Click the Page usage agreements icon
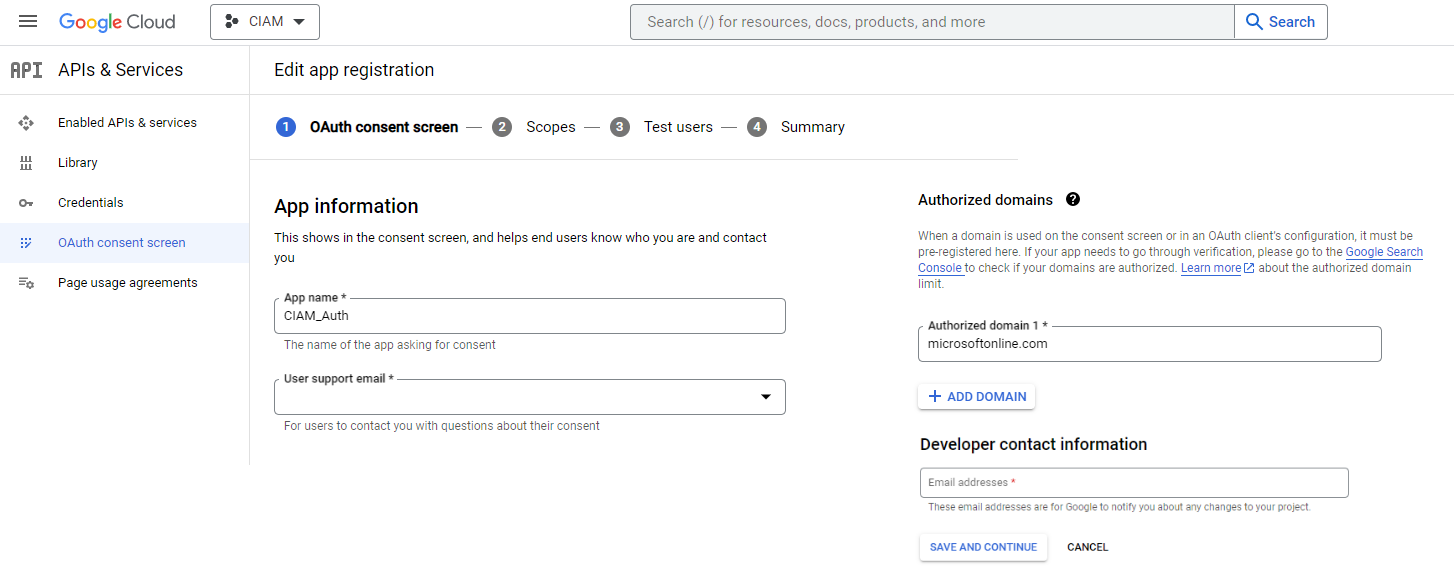This screenshot has height=570, width=1454. click(26, 283)
